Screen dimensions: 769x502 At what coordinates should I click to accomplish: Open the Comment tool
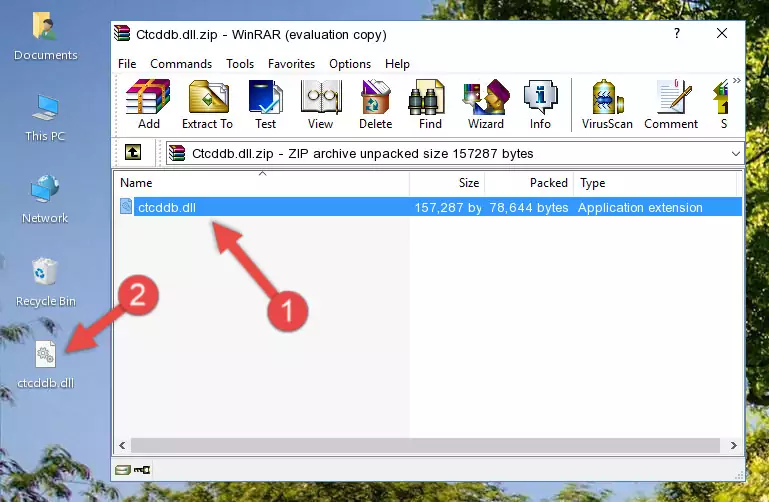point(671,104)
